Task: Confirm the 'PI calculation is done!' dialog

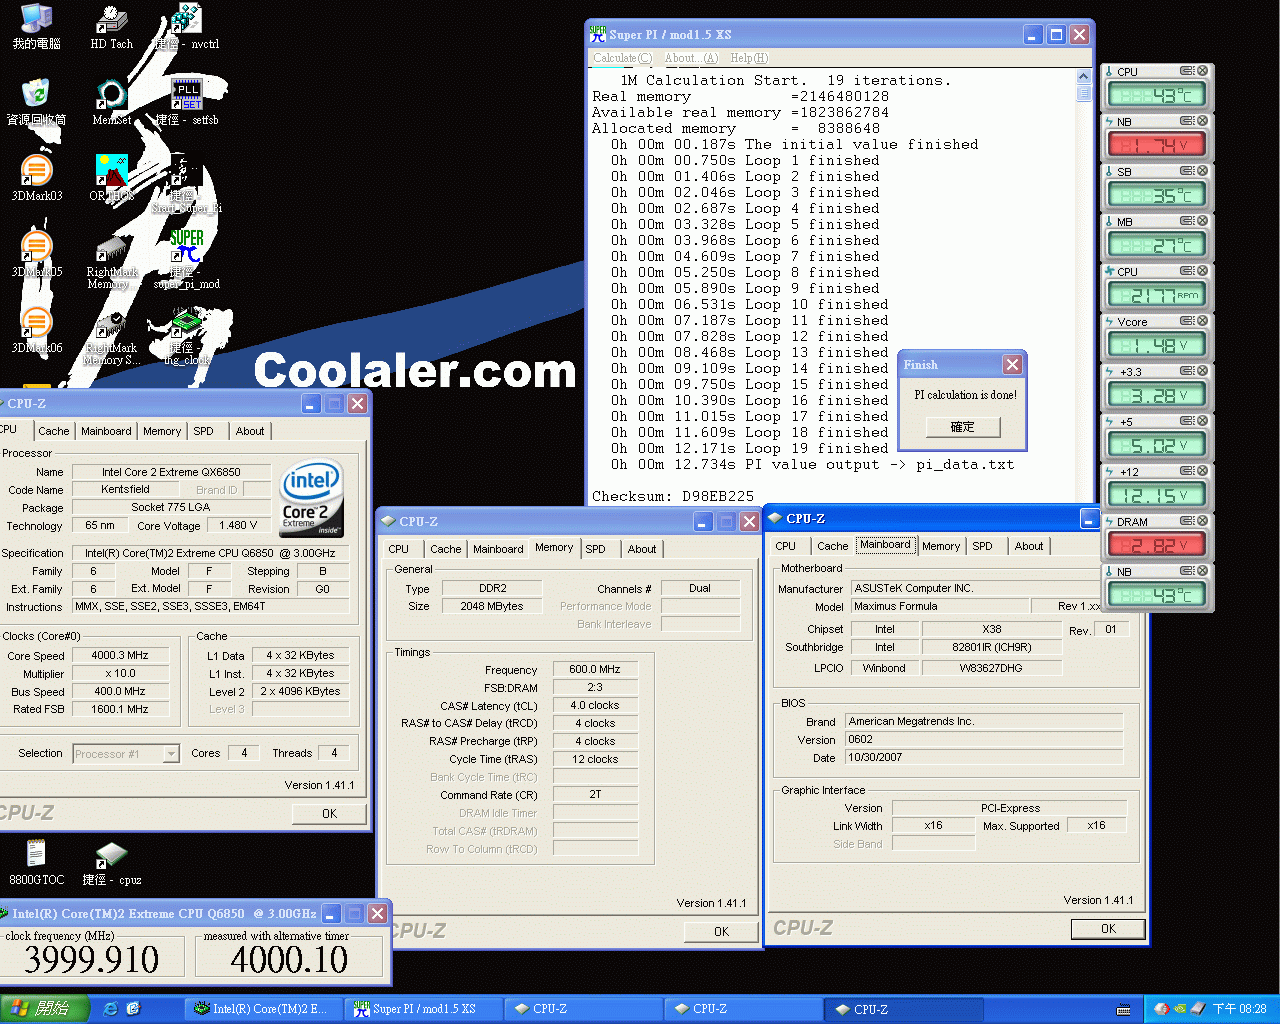Action: (x=962, y=427)
